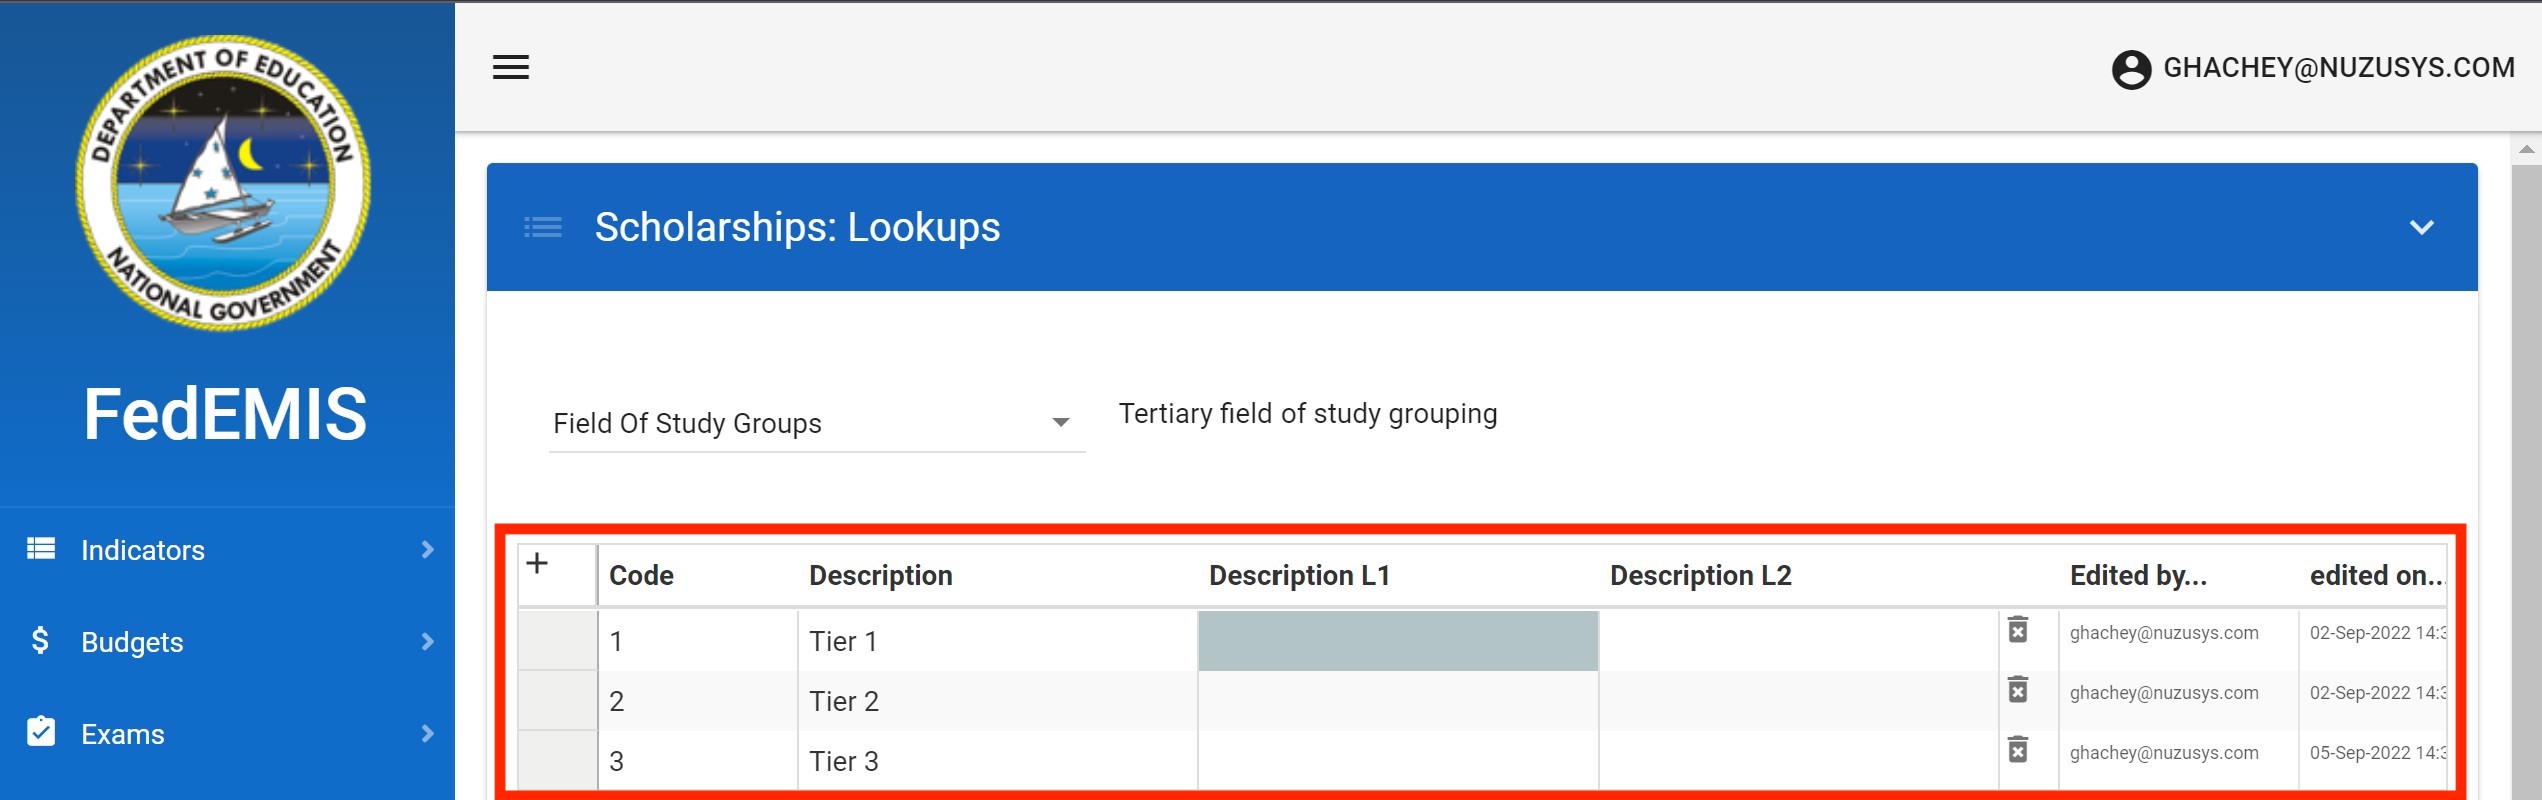Select the row header for Tier 2
The width and height of the screenshot is (2542, 800).
557,701
